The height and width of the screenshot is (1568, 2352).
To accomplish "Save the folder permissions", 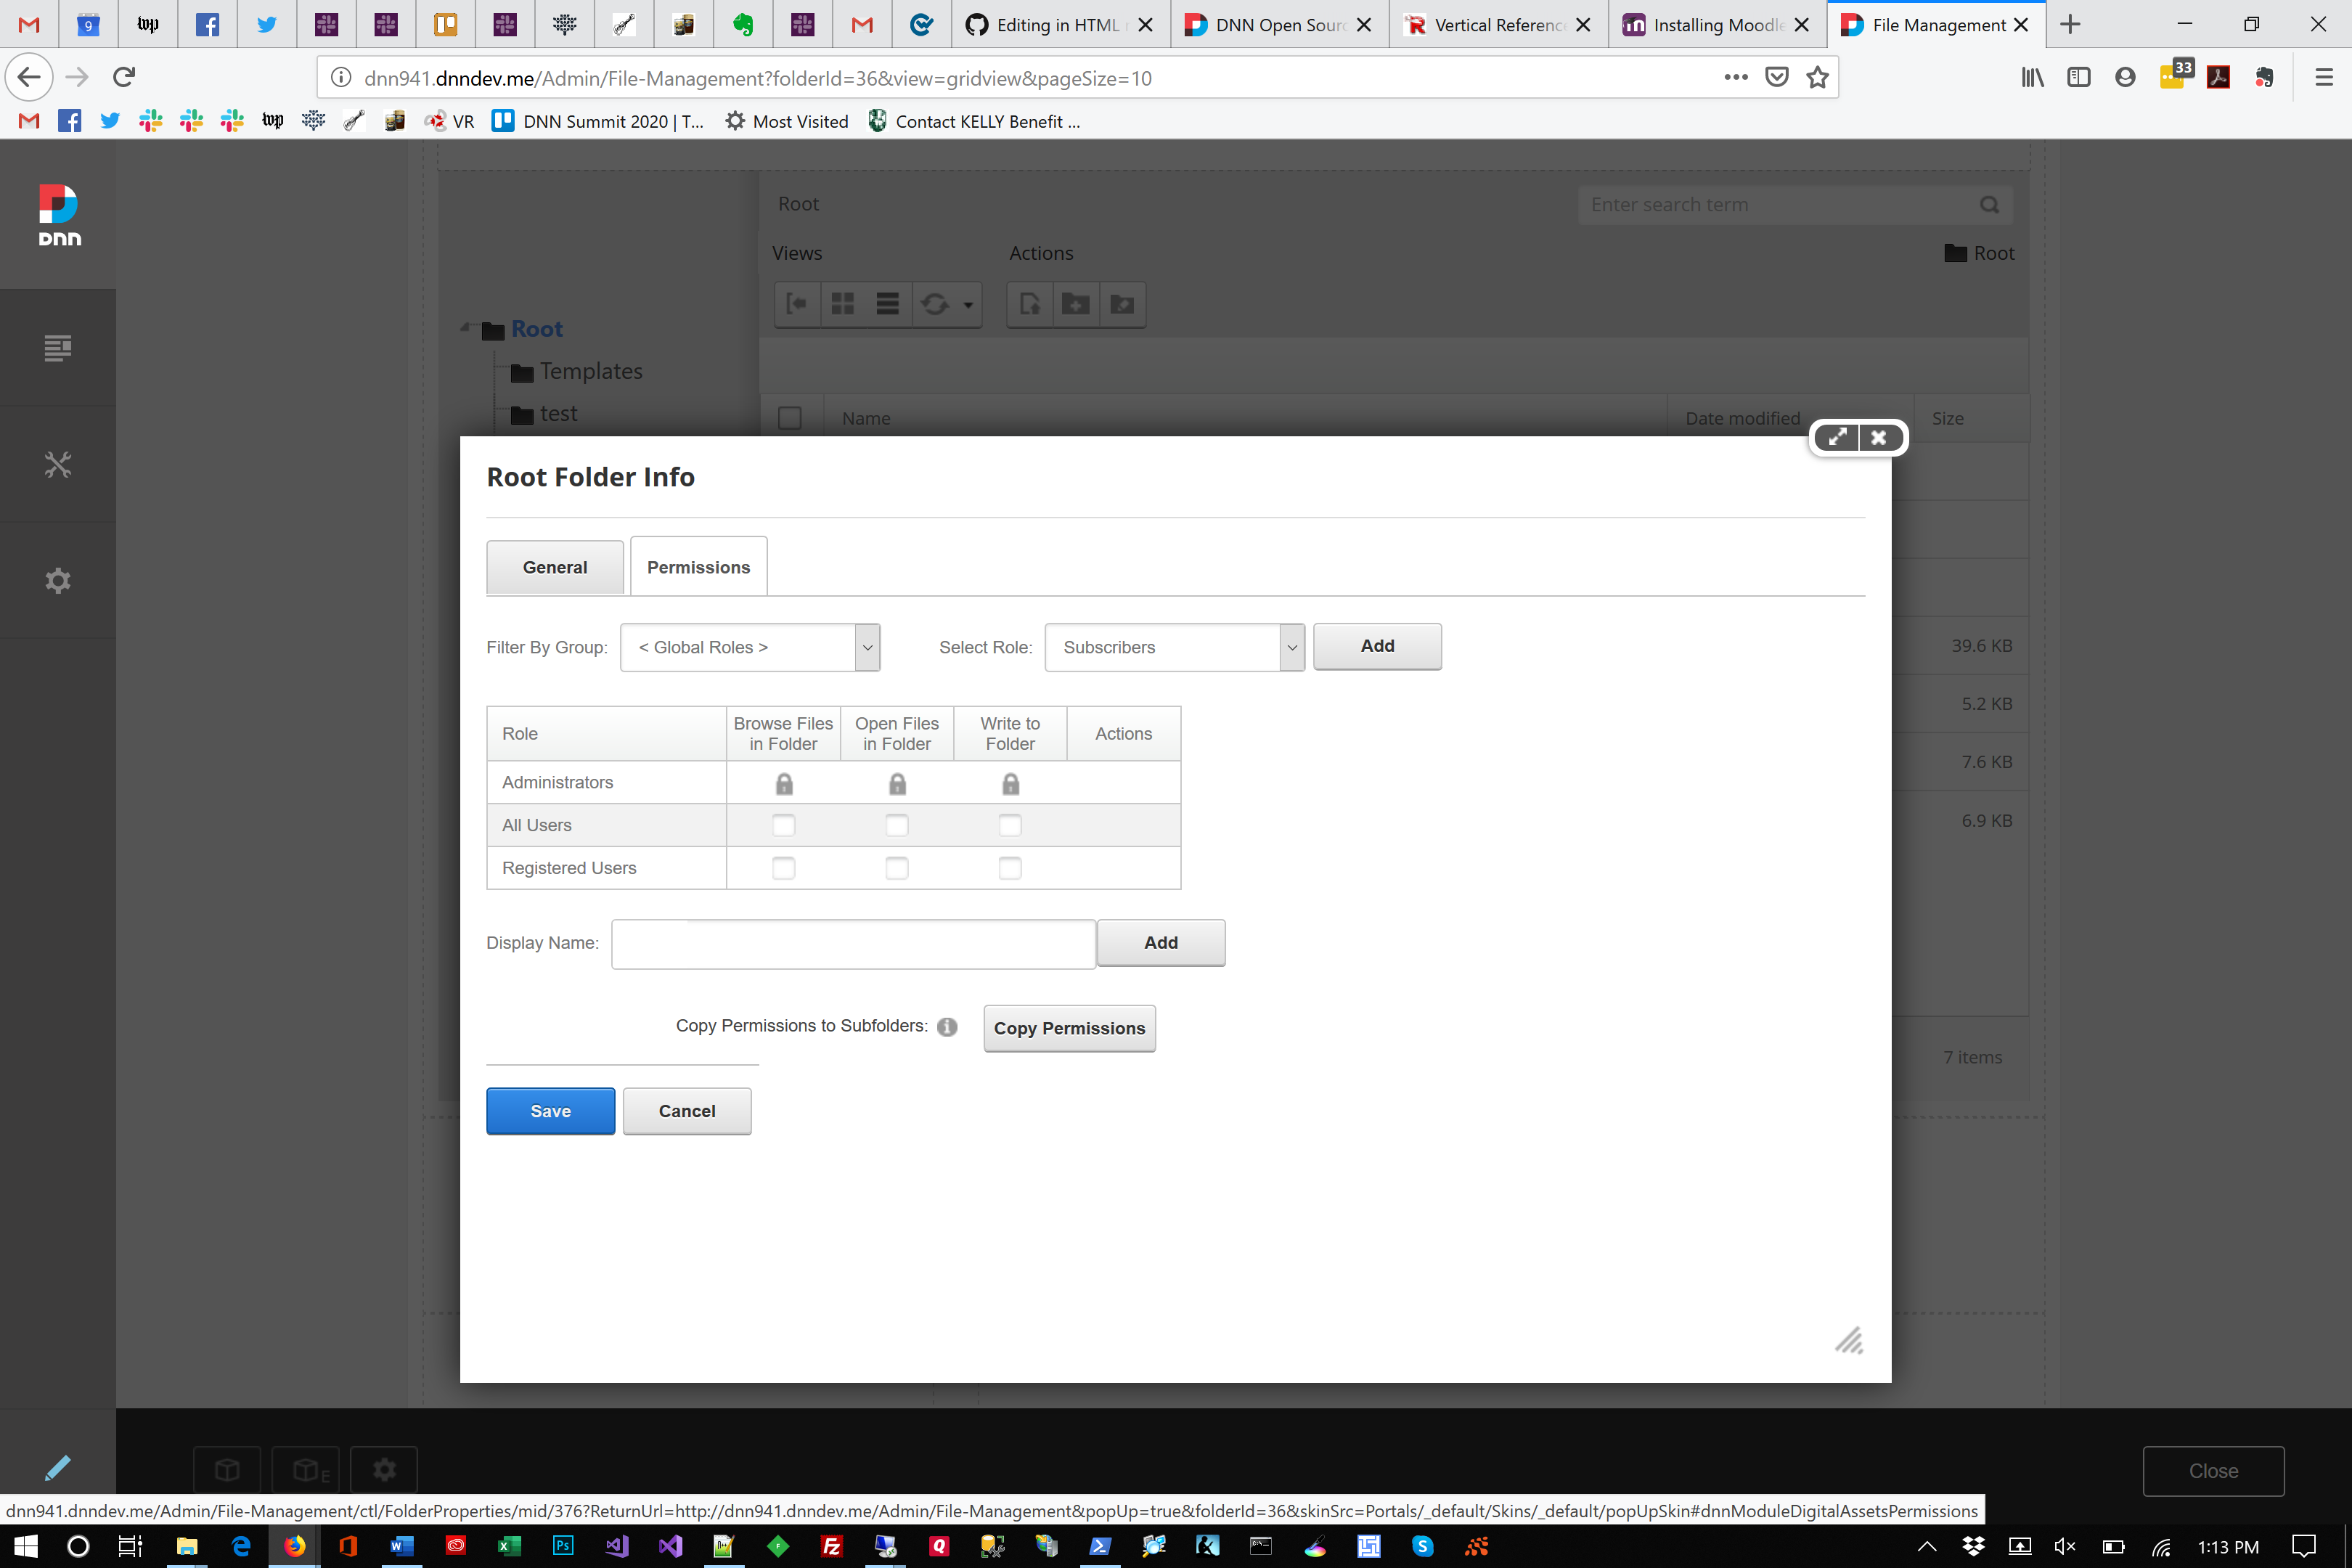I will coord(550,1110).
